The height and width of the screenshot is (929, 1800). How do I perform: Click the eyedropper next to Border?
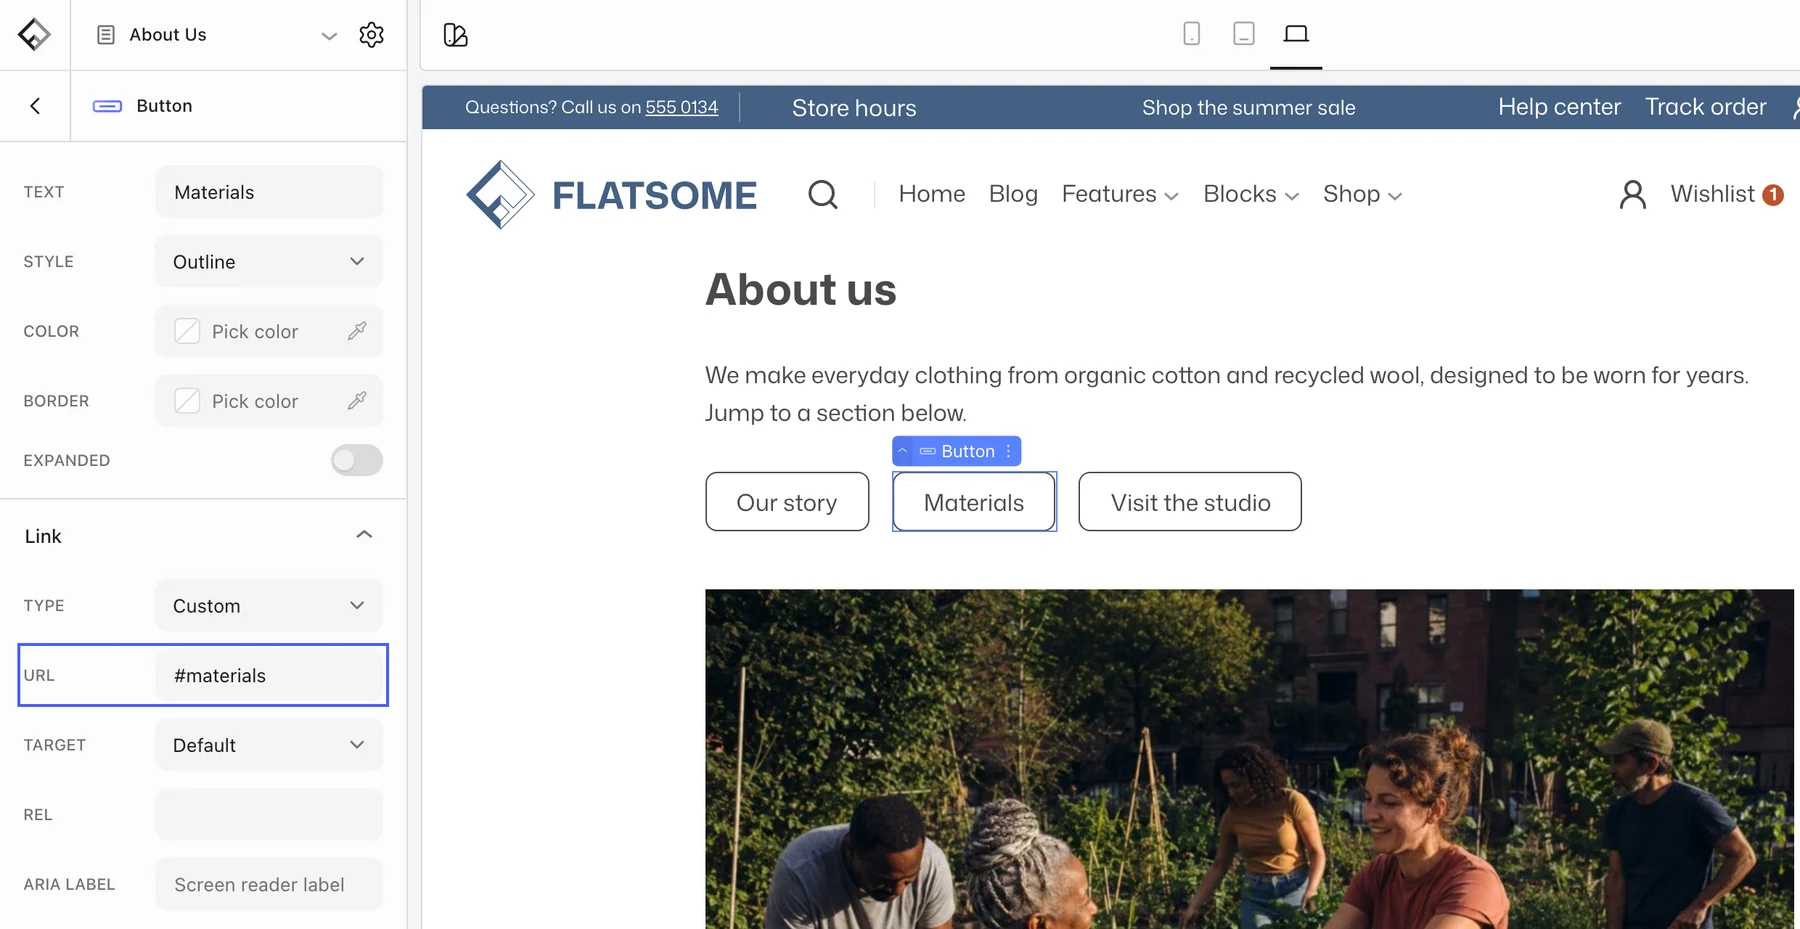pos(357,401)
